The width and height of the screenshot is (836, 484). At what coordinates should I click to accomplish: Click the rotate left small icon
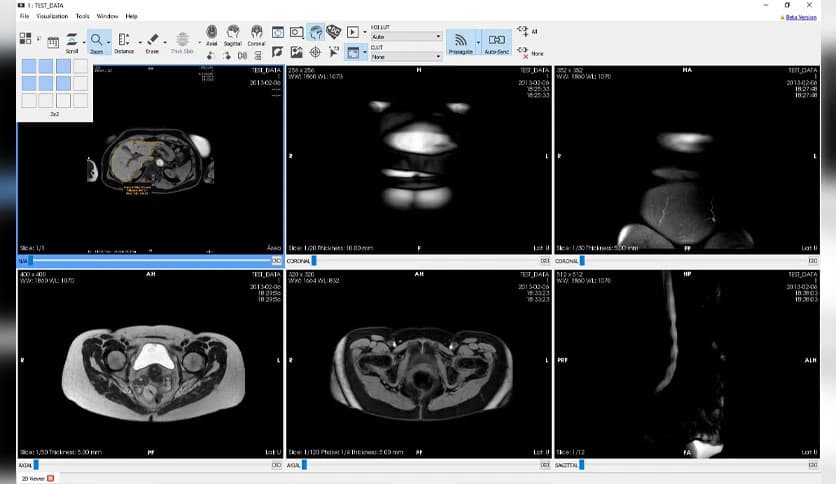click(x=211, y=55)
